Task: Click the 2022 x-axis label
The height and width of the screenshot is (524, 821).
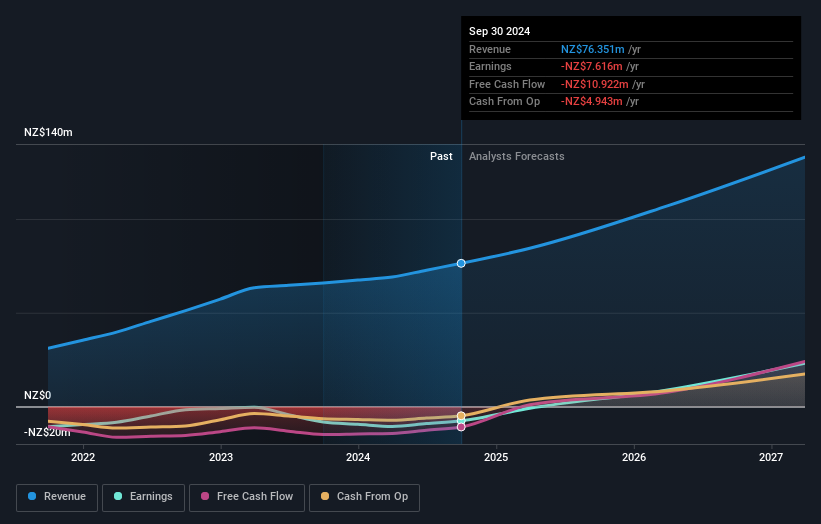Action: tap(83, 457)
